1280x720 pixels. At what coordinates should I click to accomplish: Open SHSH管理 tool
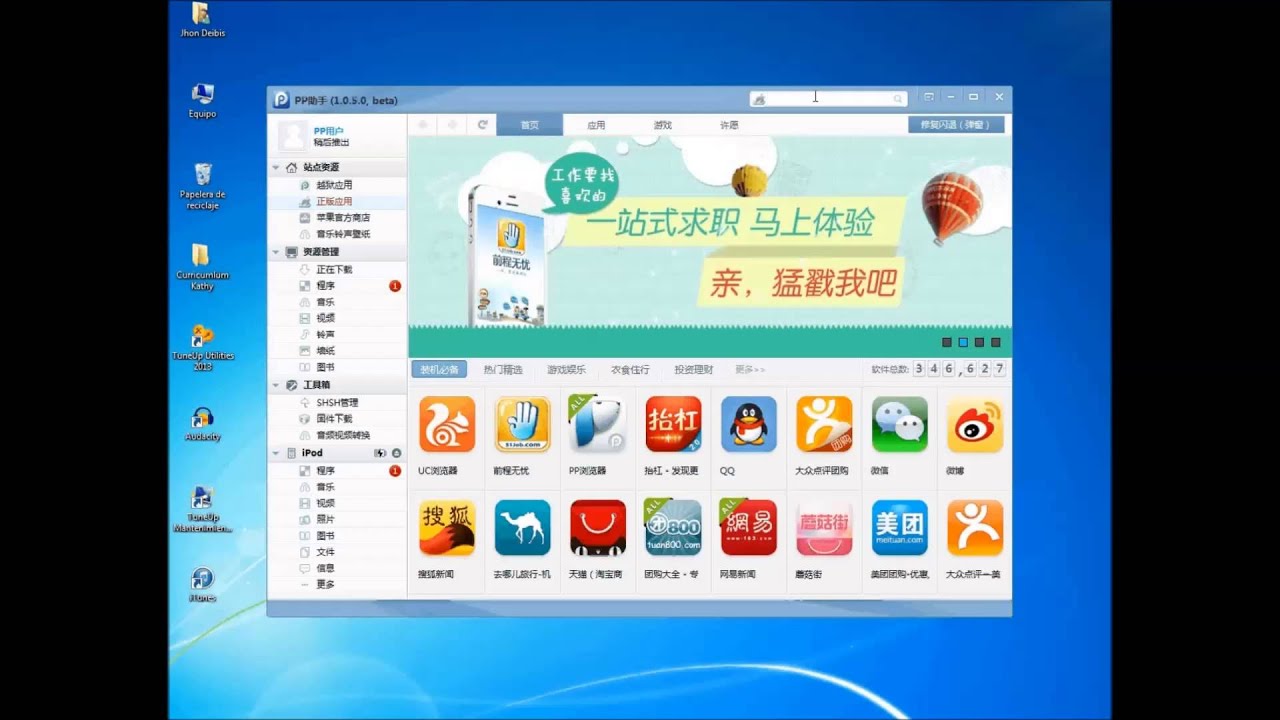point(337,403)
